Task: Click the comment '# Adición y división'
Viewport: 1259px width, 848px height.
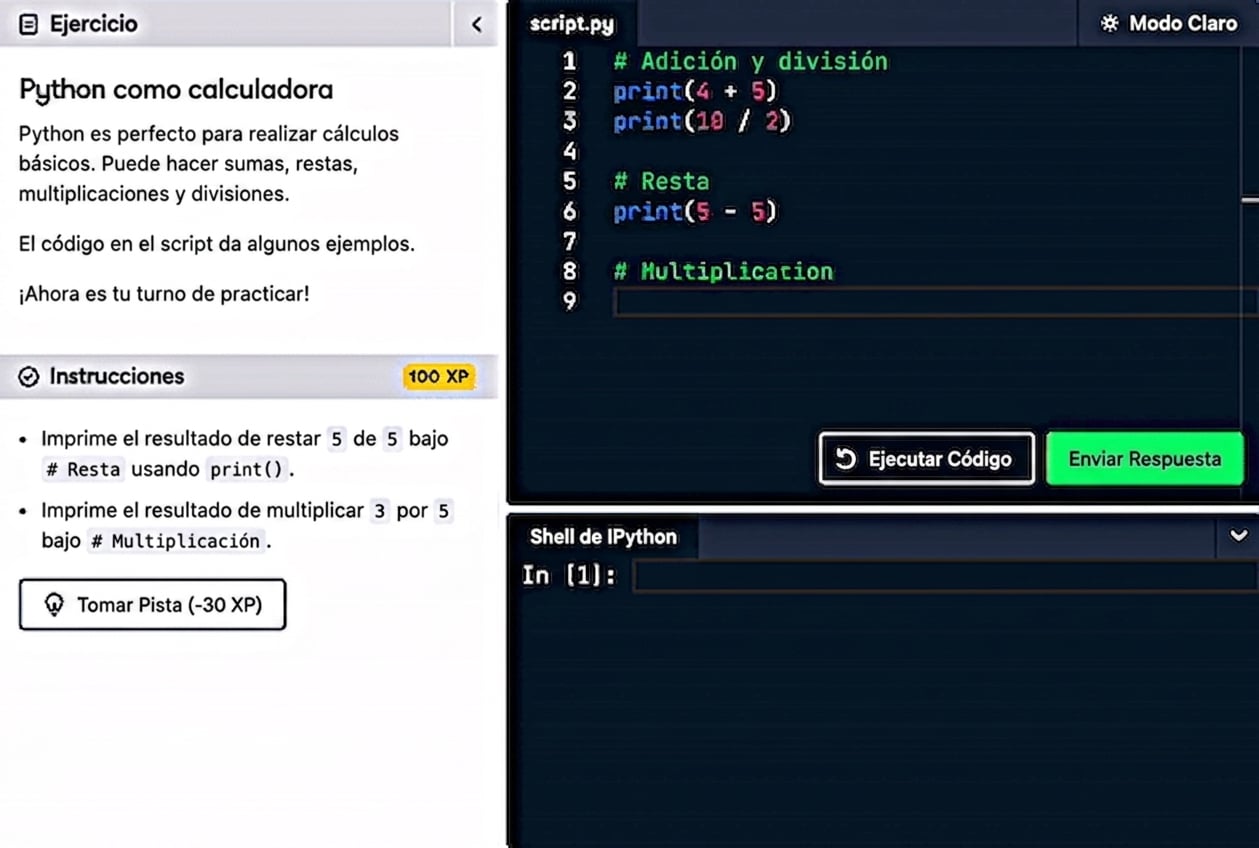Action: pyautogui.click(x=750, y=61)
